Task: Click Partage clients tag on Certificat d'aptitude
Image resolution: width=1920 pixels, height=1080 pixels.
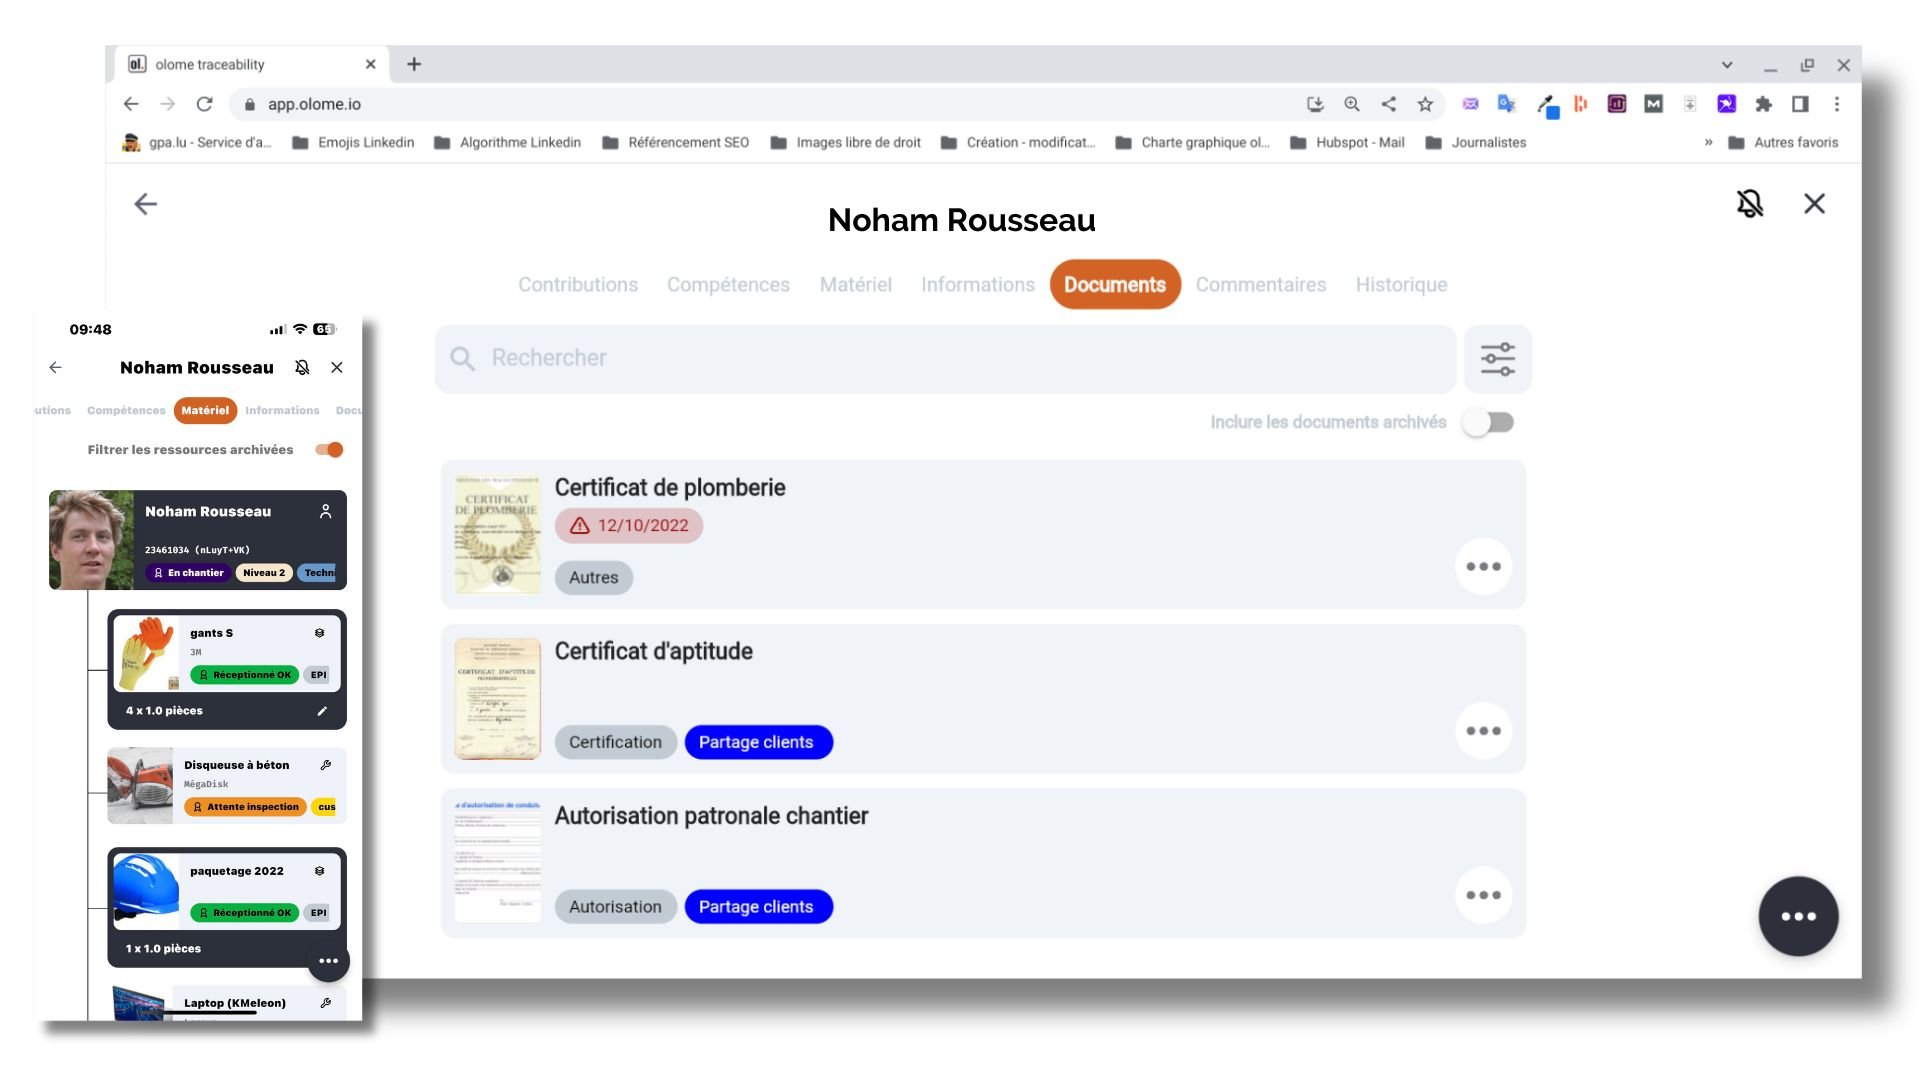Action: pos(757,742)
